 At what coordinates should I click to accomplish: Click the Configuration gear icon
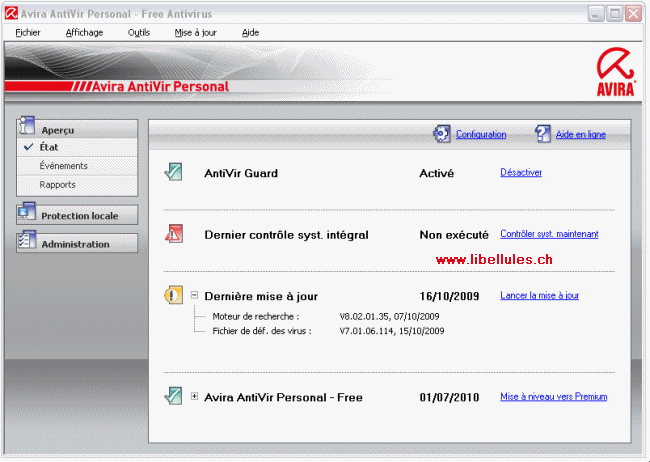tap(441, 134)
